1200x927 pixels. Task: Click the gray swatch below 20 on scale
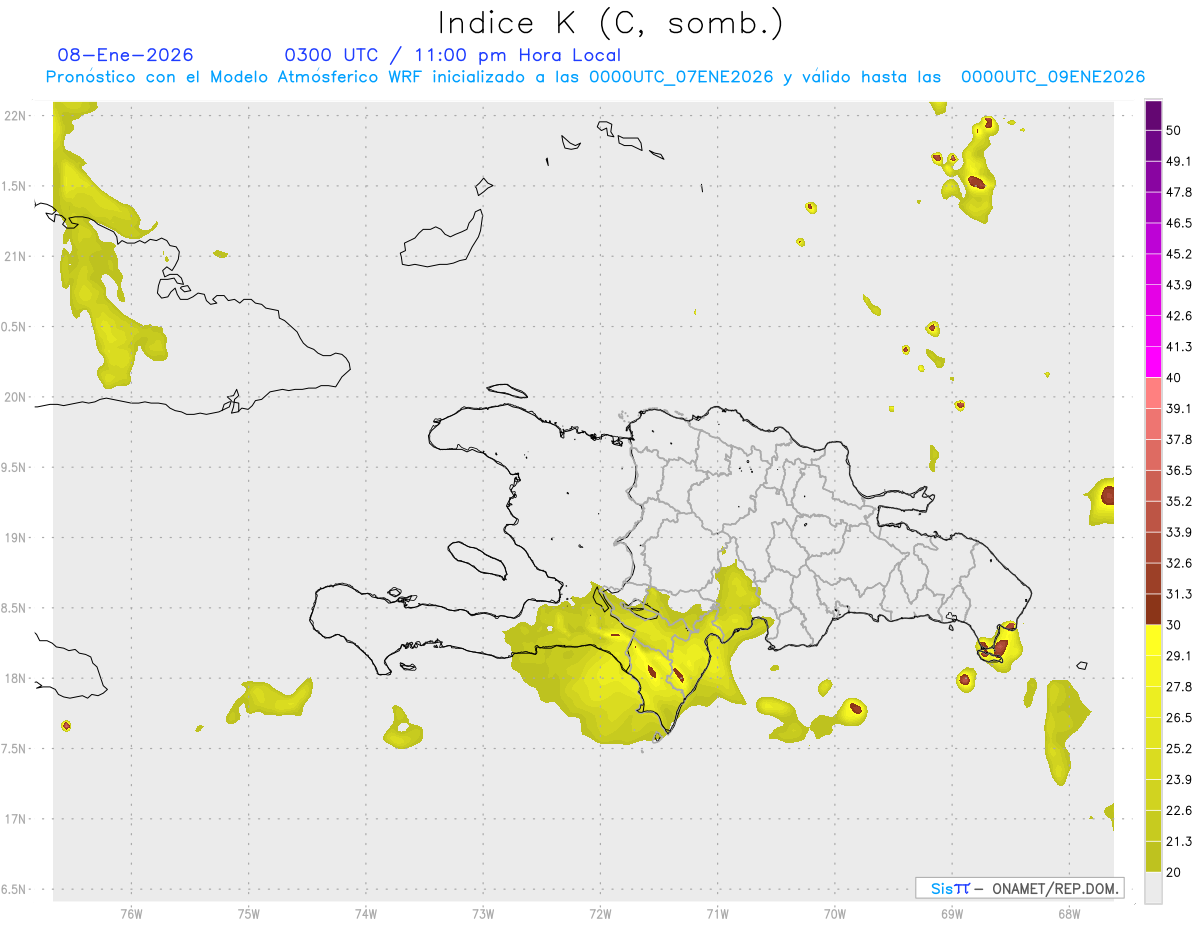[1153, 887]
